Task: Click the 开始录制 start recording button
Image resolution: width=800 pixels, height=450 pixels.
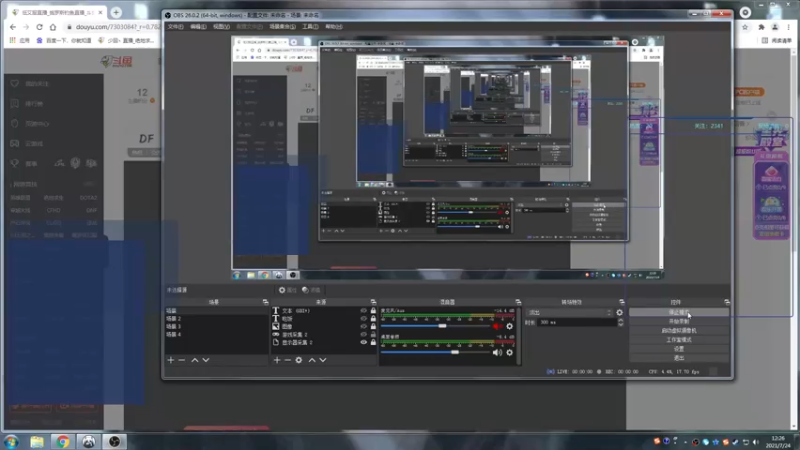Action: click(x=679, y=321)
